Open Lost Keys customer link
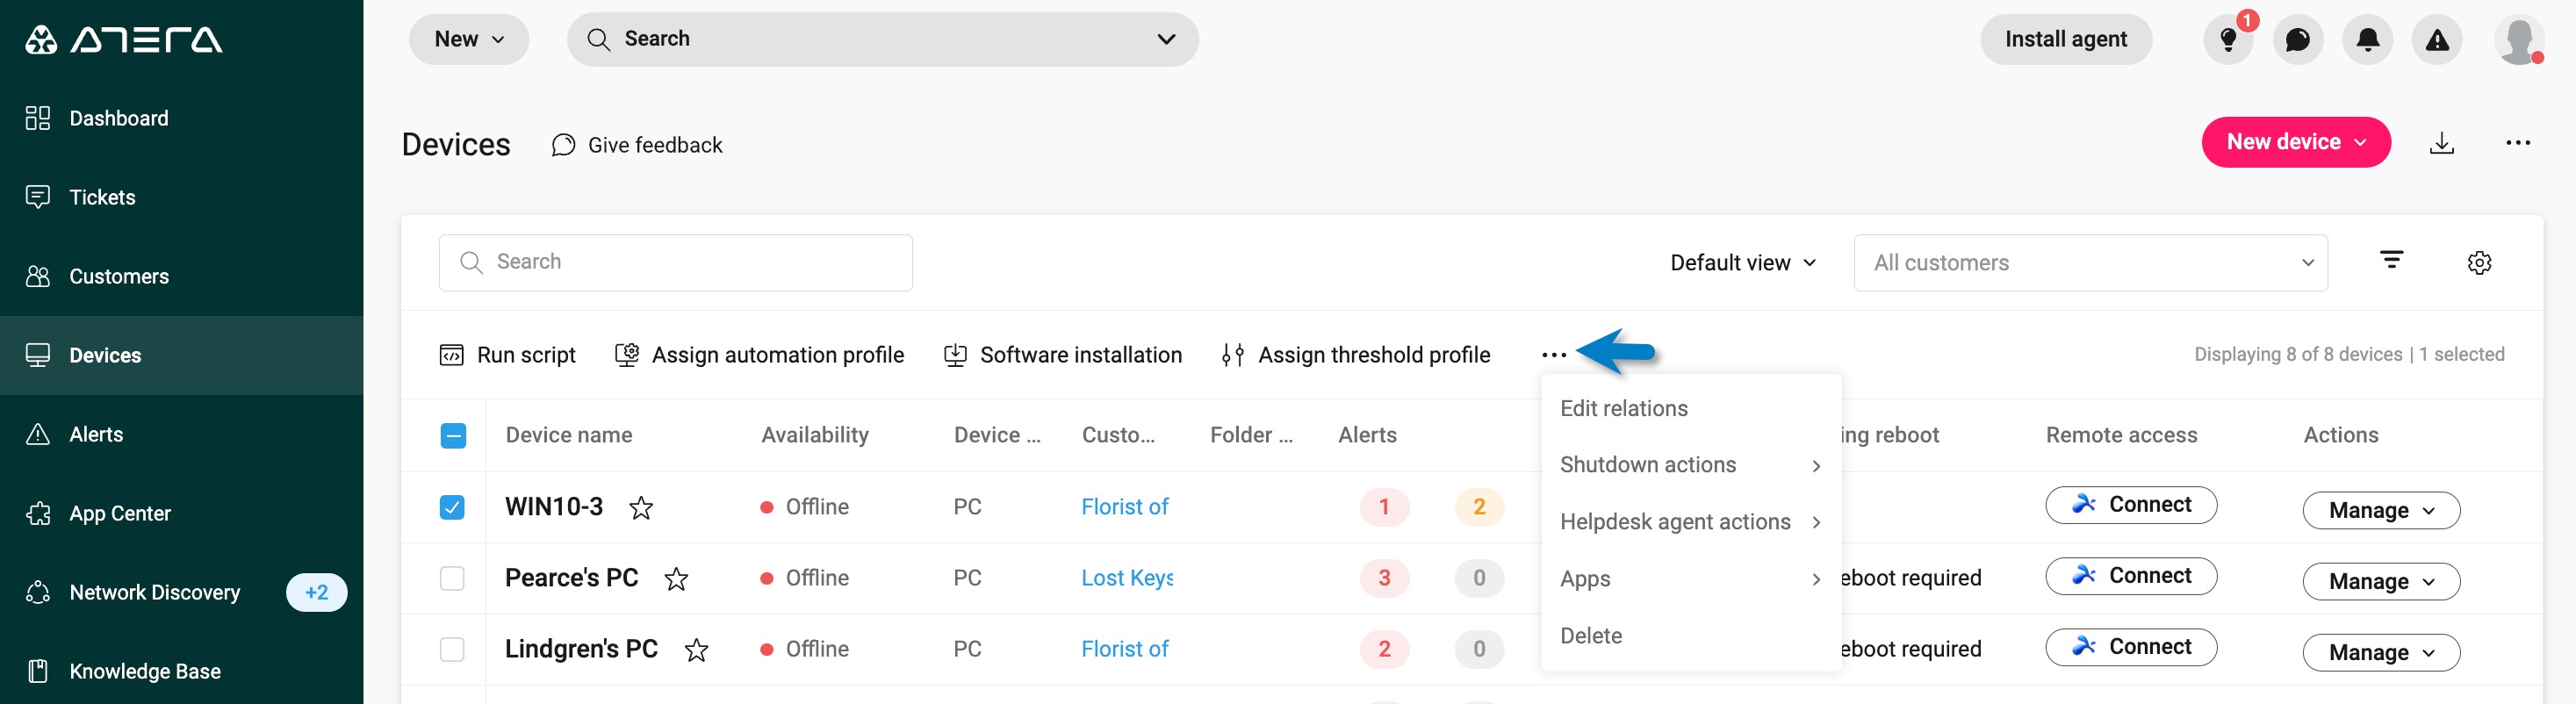The height and width of the screenshot is (704, 2576). tap(1127, 578)
